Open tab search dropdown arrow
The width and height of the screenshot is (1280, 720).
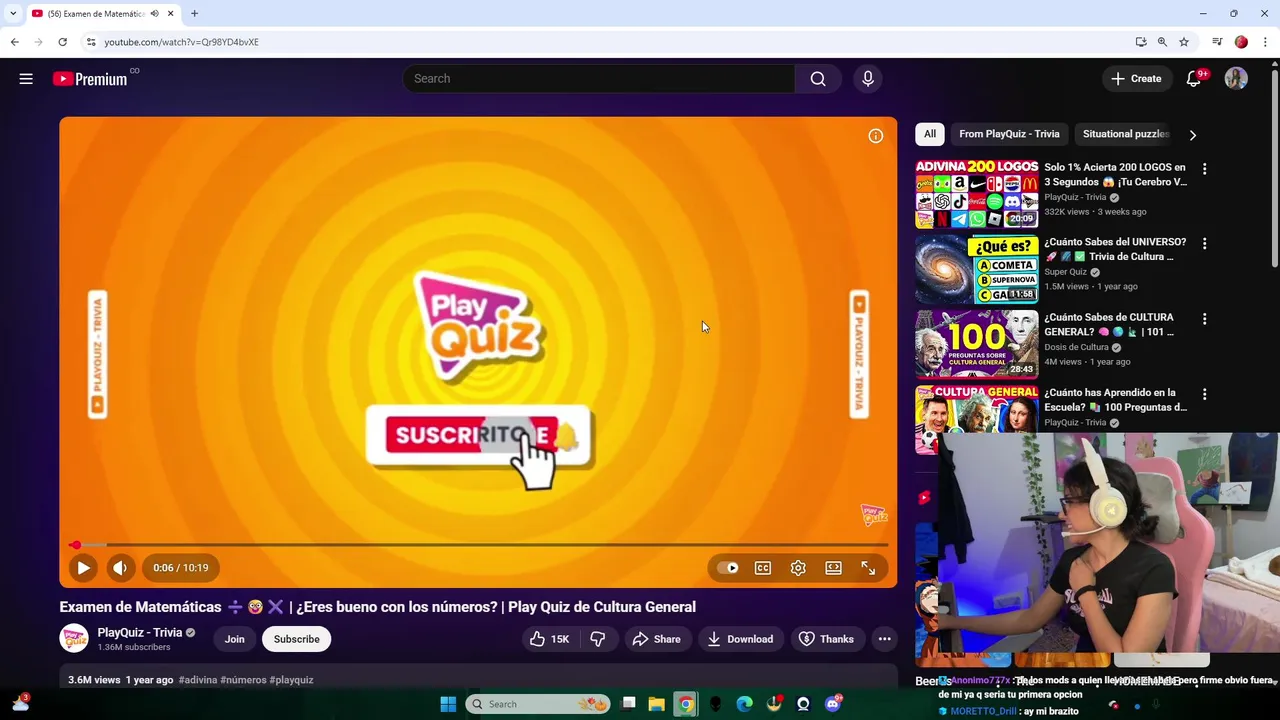coord(12,14)
